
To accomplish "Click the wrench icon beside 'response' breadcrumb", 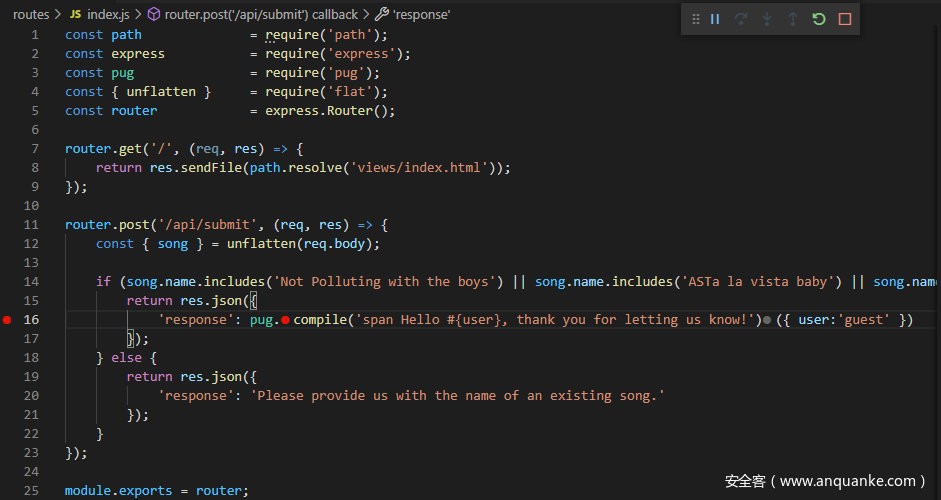I will pos(382,15).
